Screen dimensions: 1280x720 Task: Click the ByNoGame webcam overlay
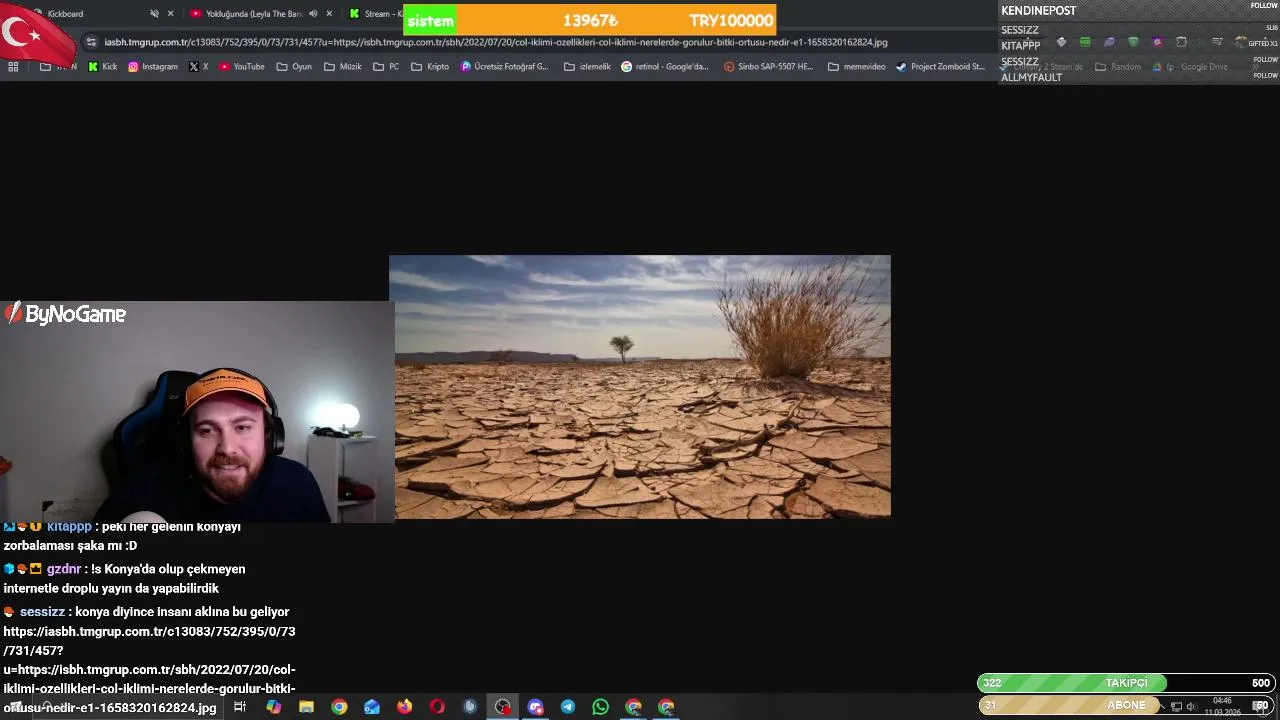(x=197, y=412)
